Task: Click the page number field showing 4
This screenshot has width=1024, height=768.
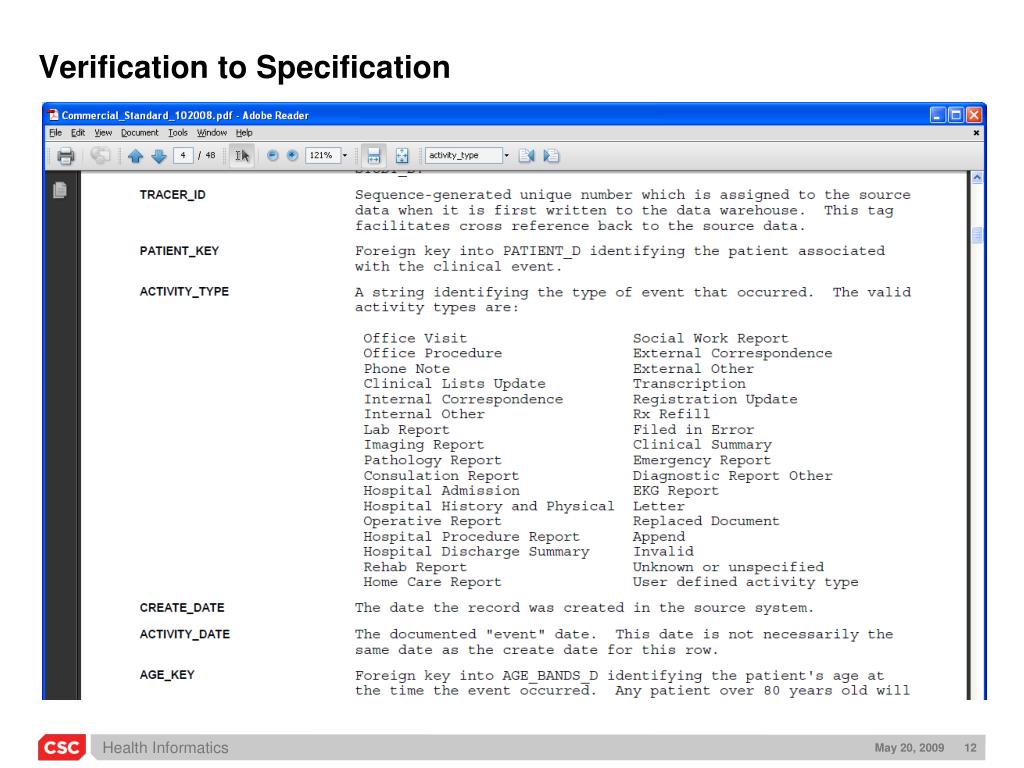Action: coord(183,155)
